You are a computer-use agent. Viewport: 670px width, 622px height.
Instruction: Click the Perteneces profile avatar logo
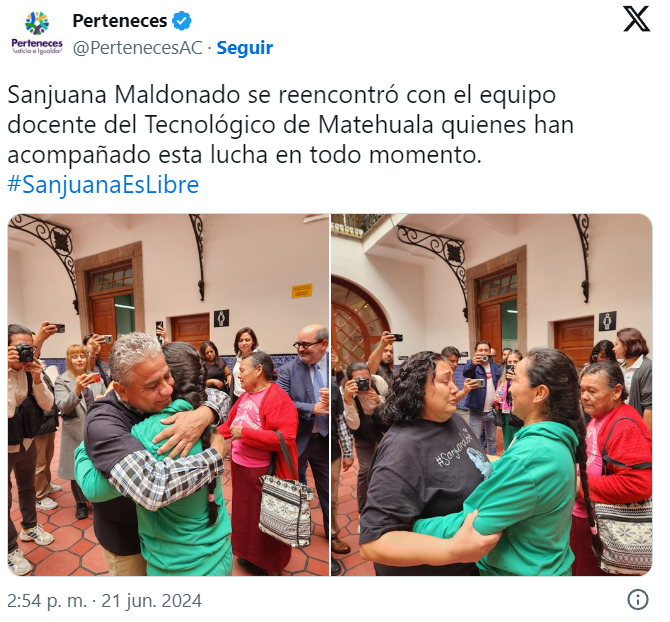[x=37, y=34]
